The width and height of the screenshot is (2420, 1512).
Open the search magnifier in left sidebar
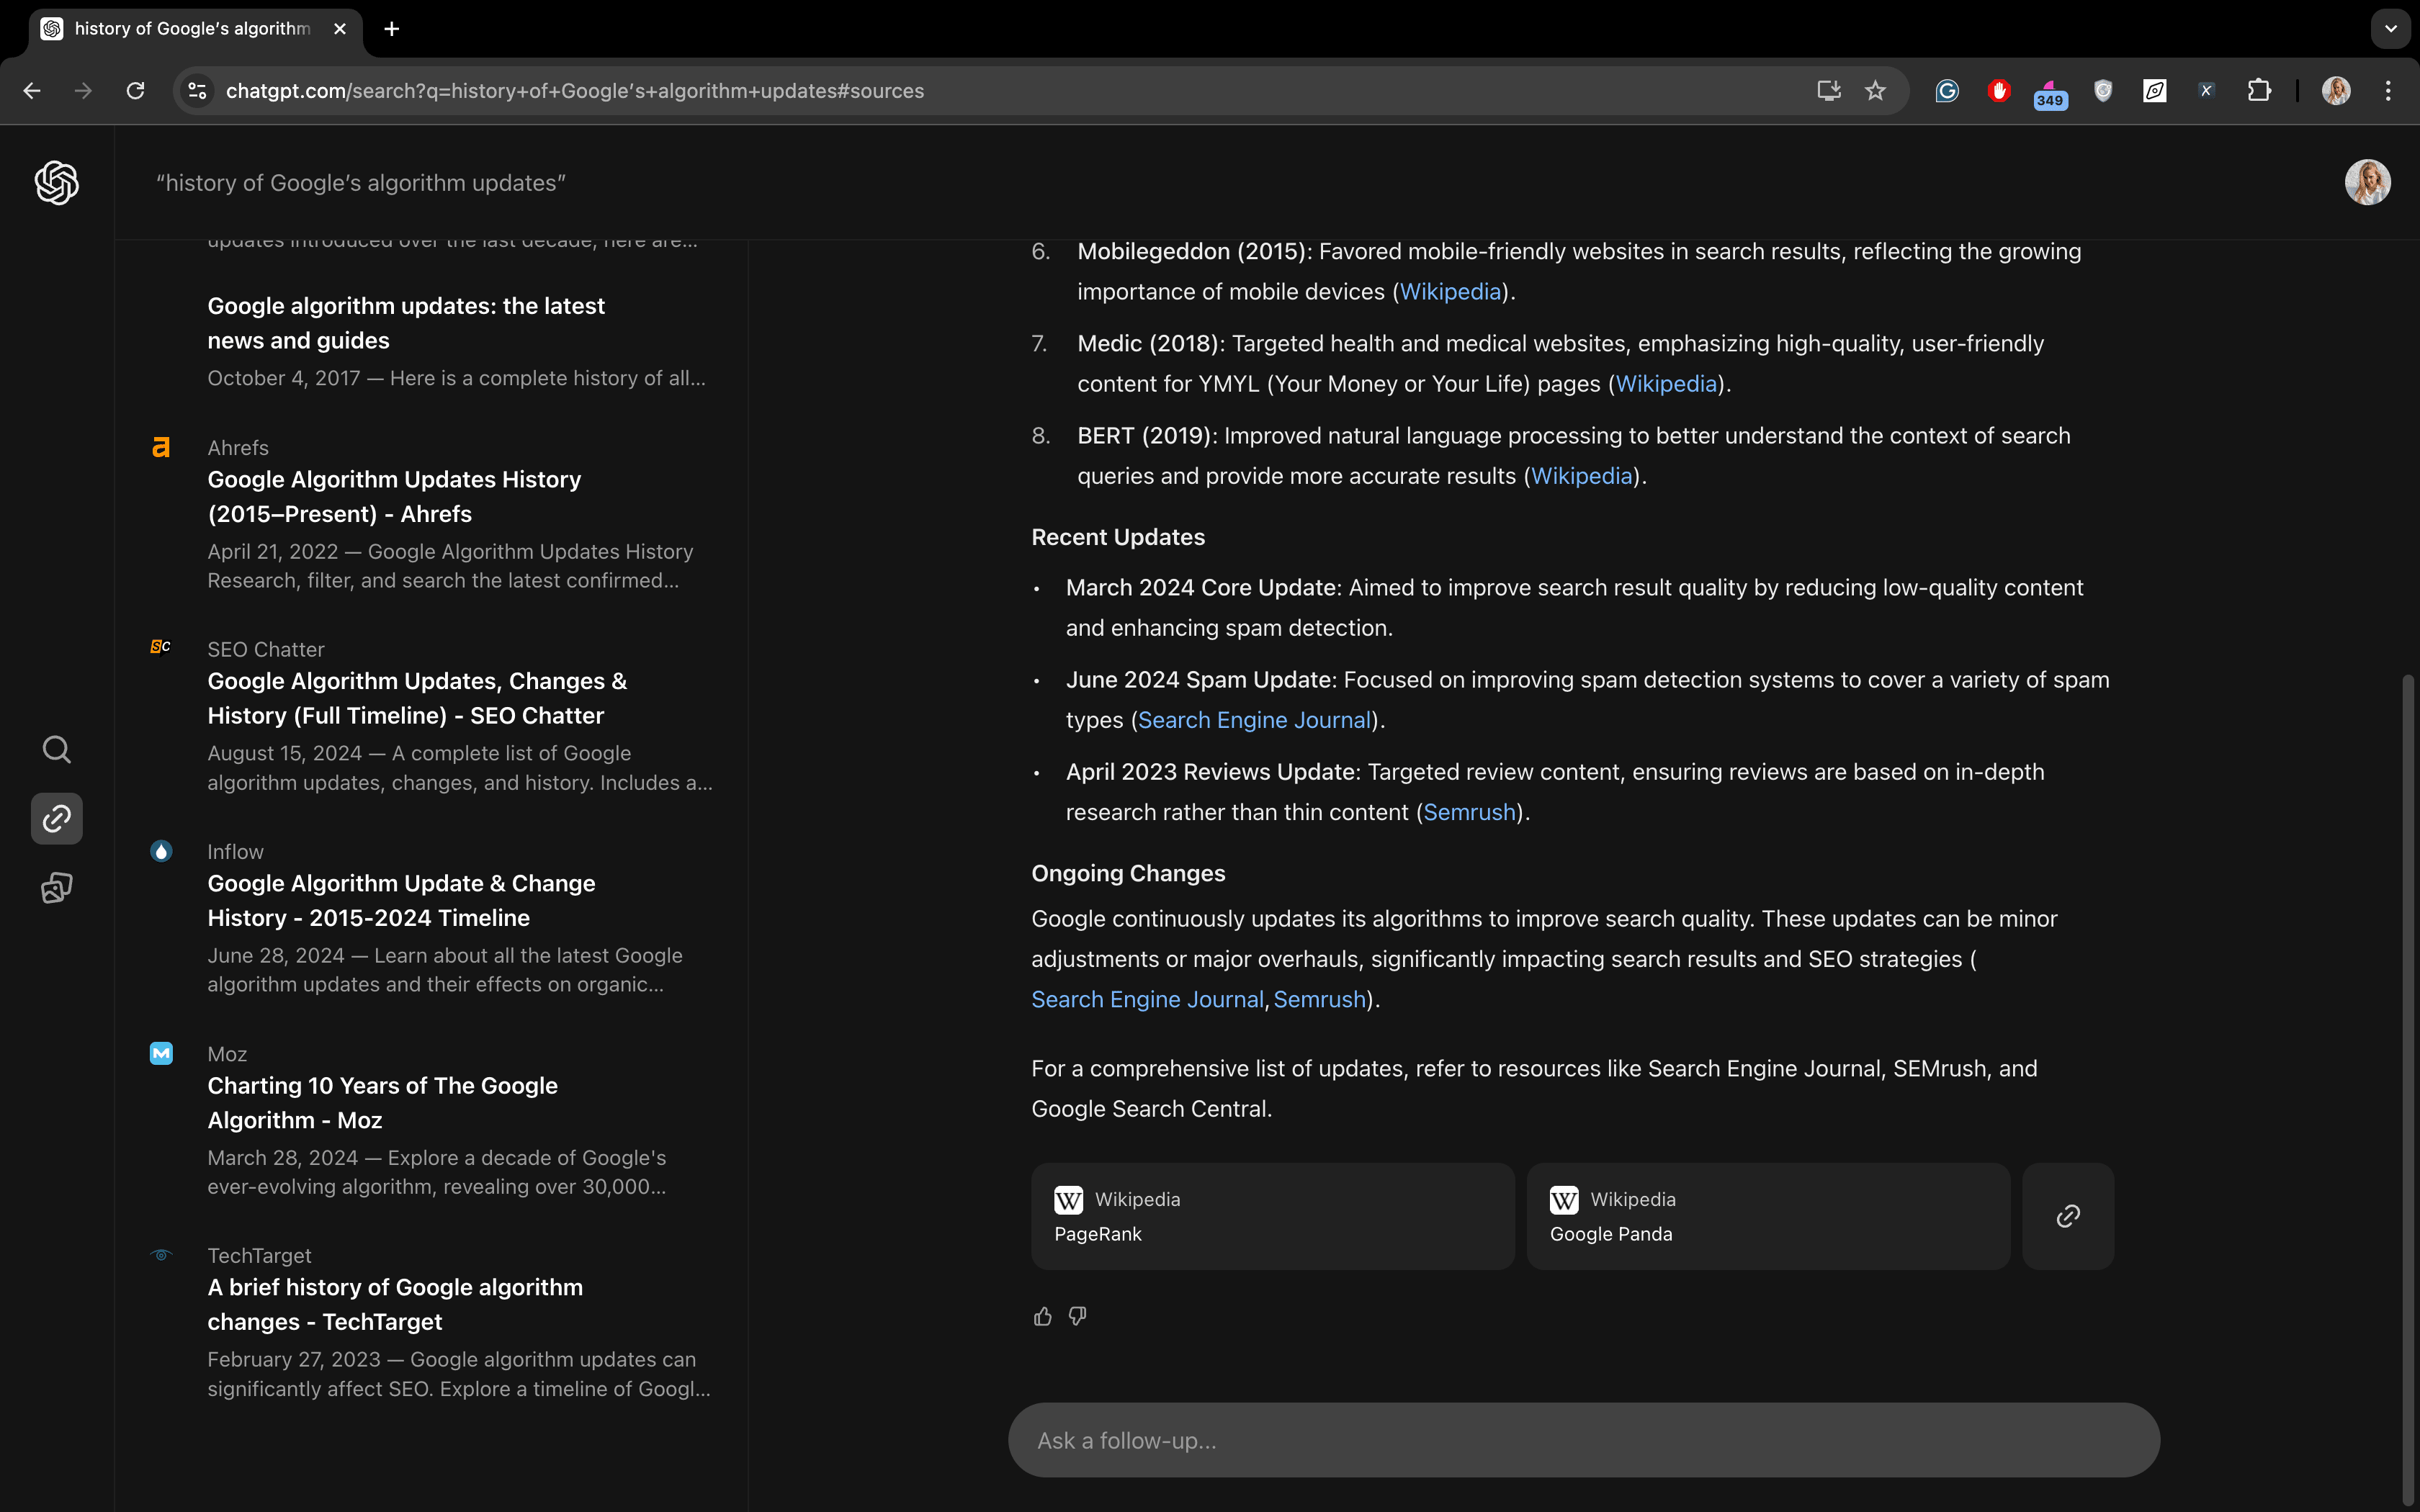point(57,749)
